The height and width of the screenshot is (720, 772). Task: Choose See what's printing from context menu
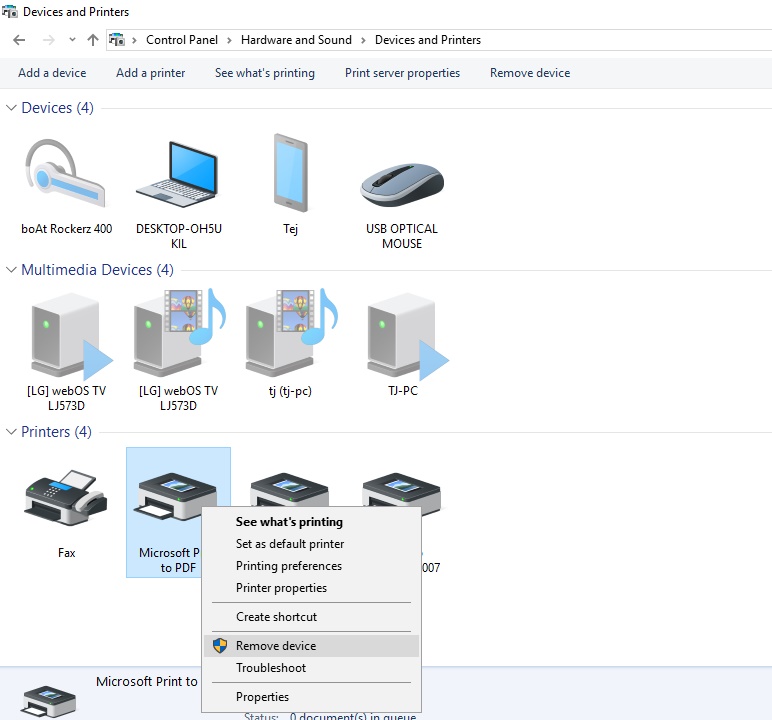coord(311,522)
